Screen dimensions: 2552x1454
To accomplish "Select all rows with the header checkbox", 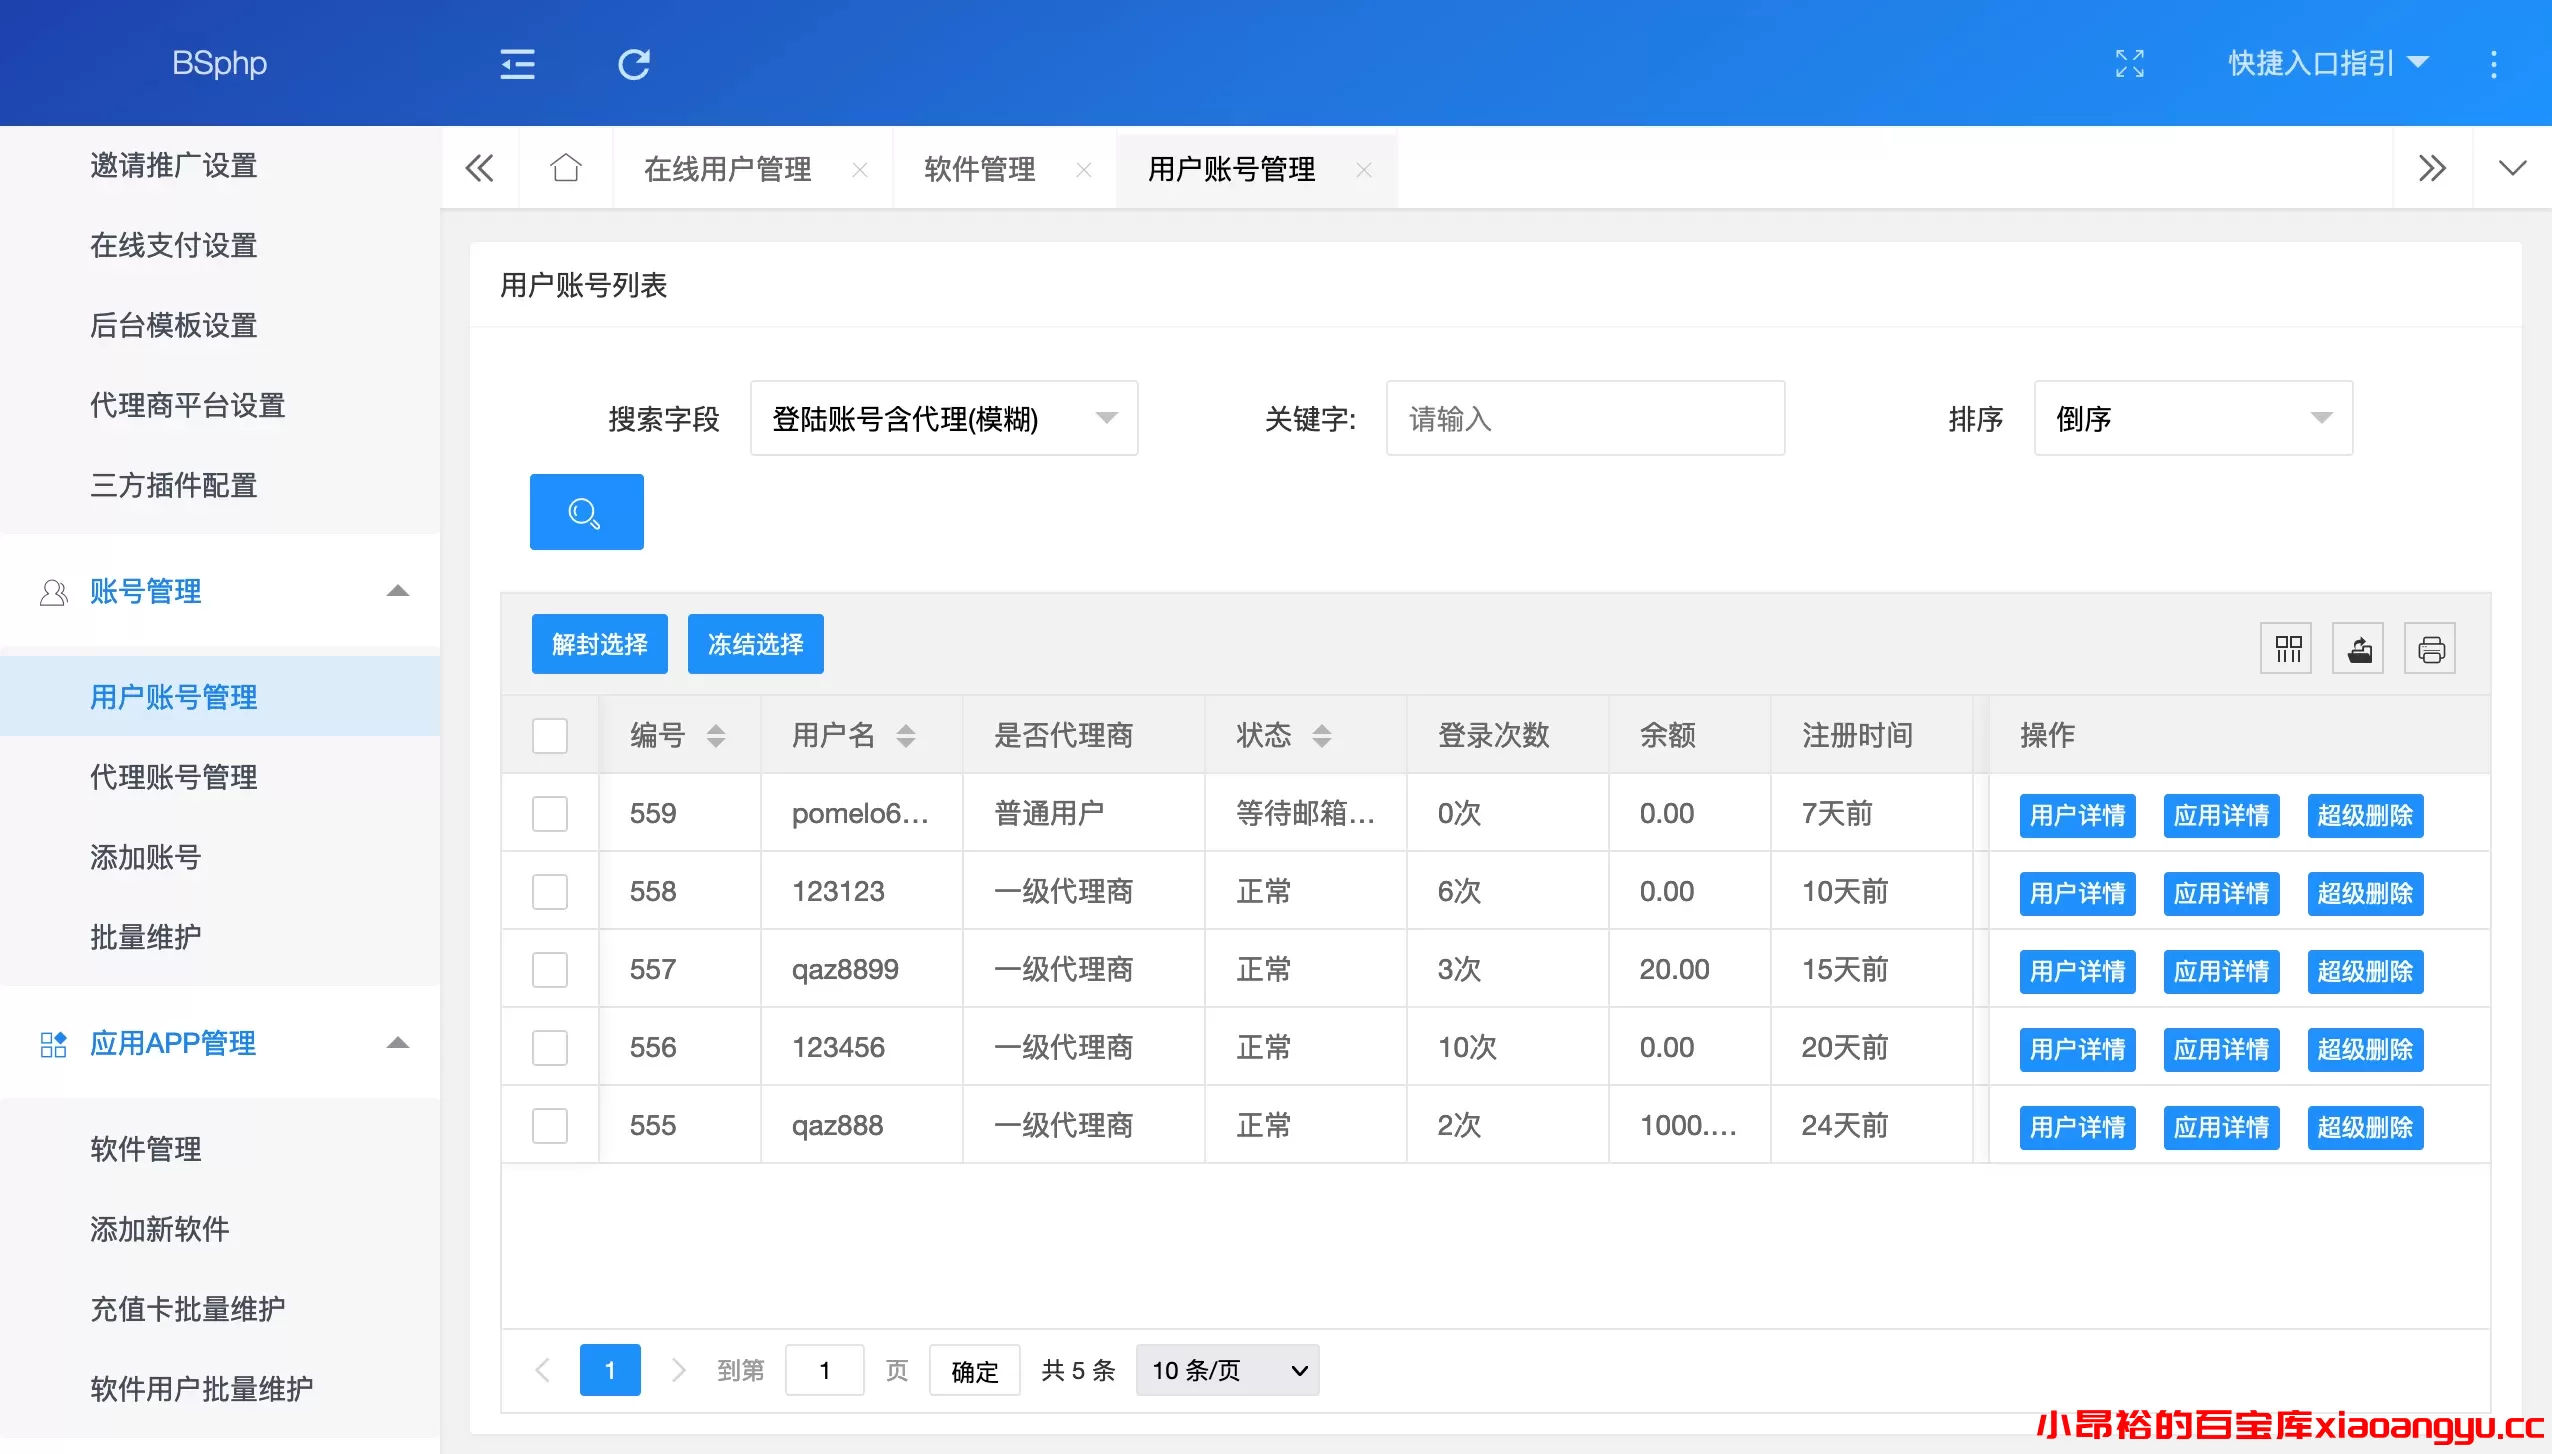I will pyautogui.click(x=550, y=735).
